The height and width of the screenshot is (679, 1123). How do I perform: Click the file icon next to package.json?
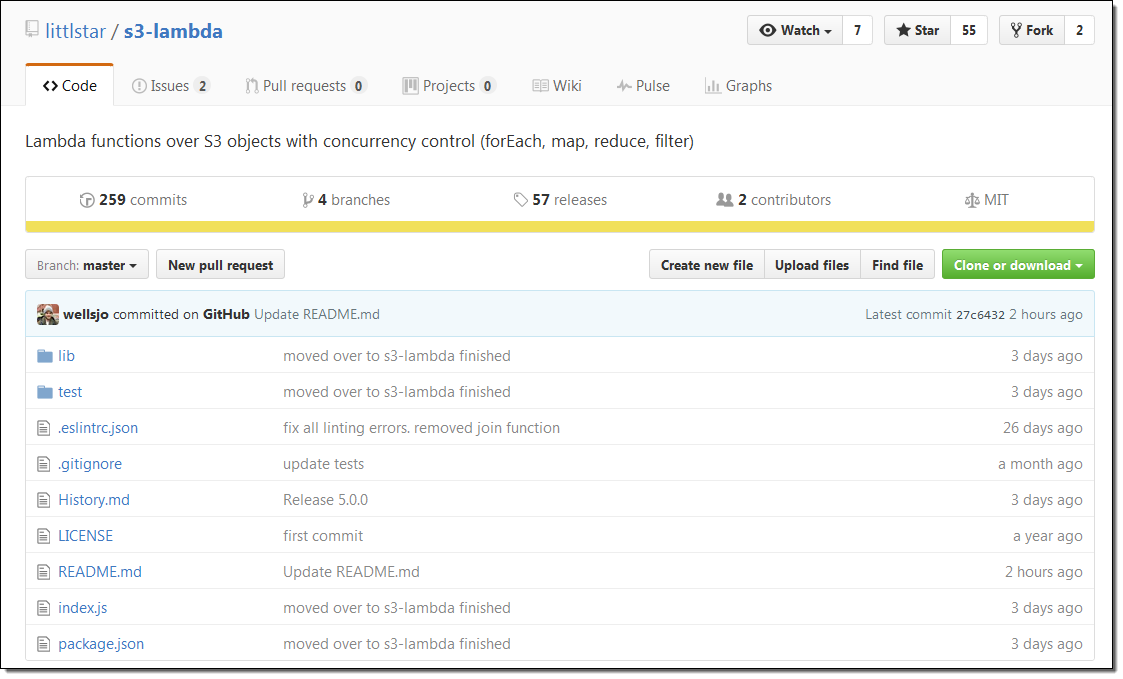click(44, 644)
